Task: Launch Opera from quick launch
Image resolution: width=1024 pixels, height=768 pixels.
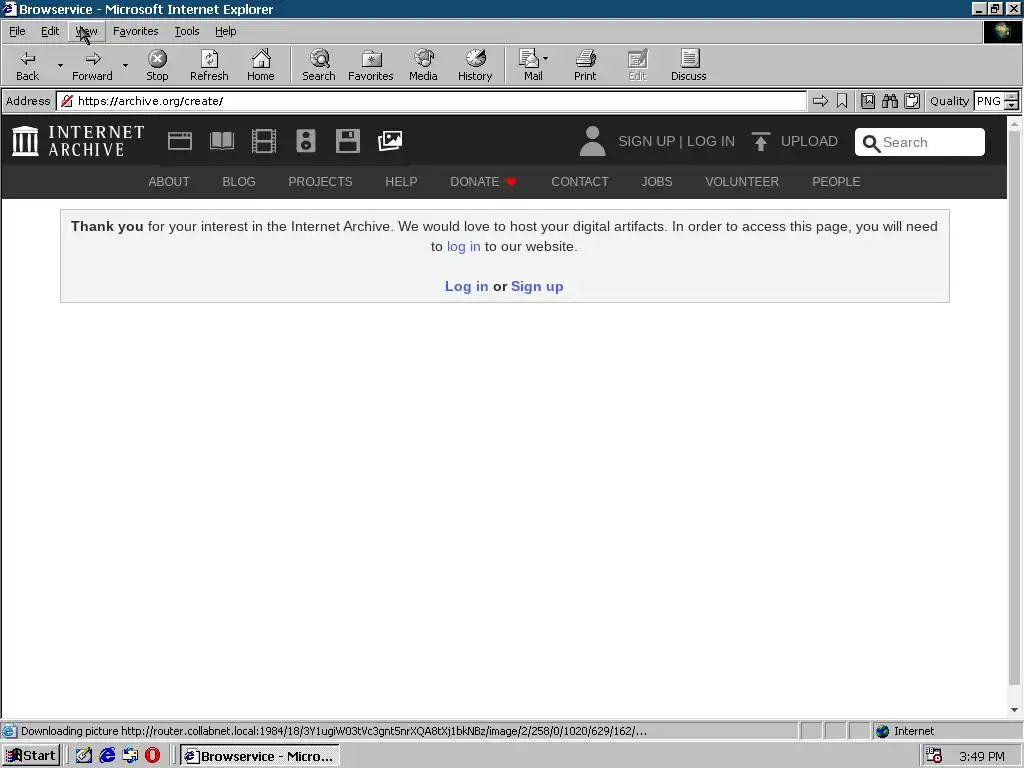Action: 152,756
